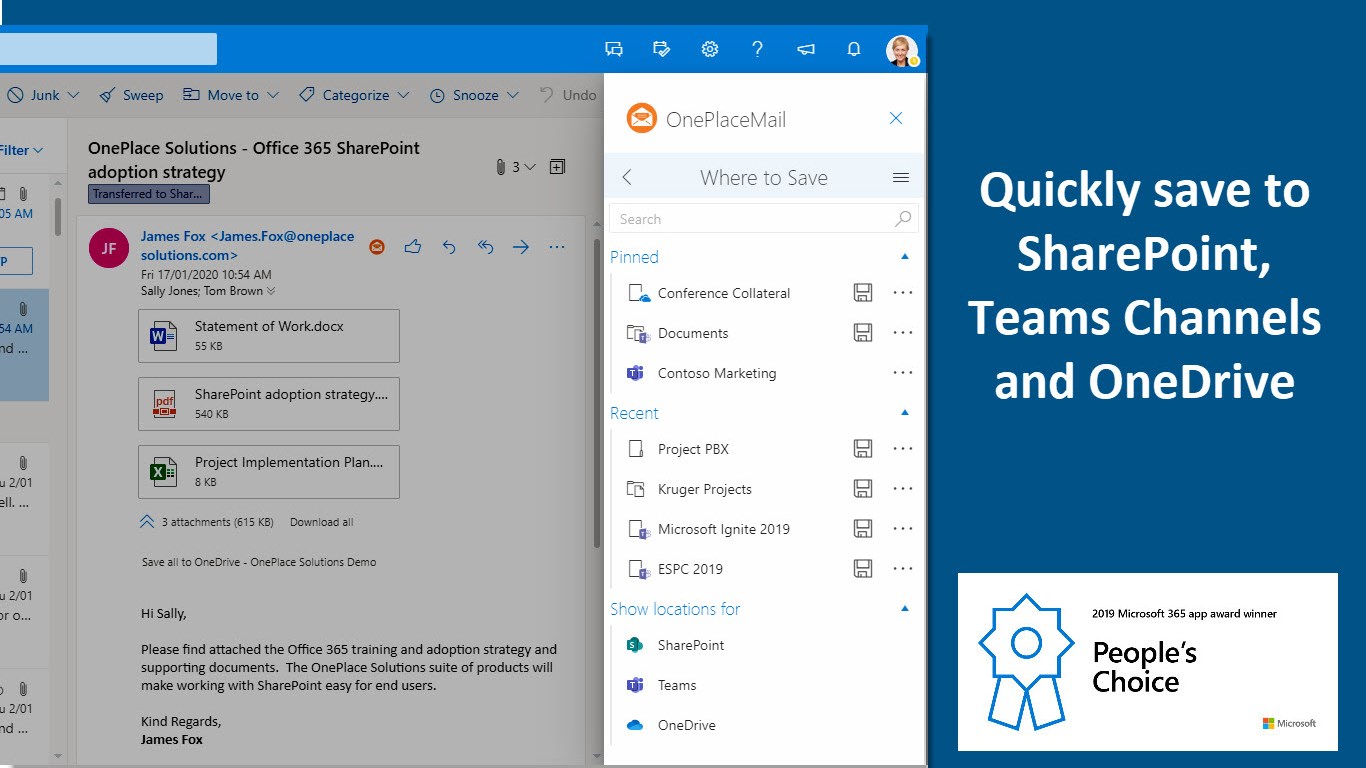Screen dimensions: 1366x768
Task: Save to Kruger Projects location
Action: click(863, 489)
